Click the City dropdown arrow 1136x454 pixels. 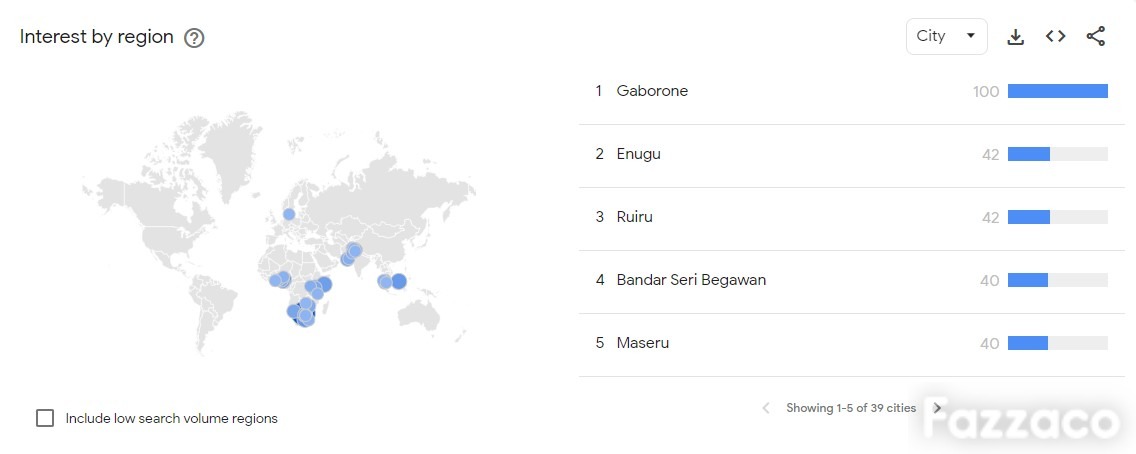971,36
